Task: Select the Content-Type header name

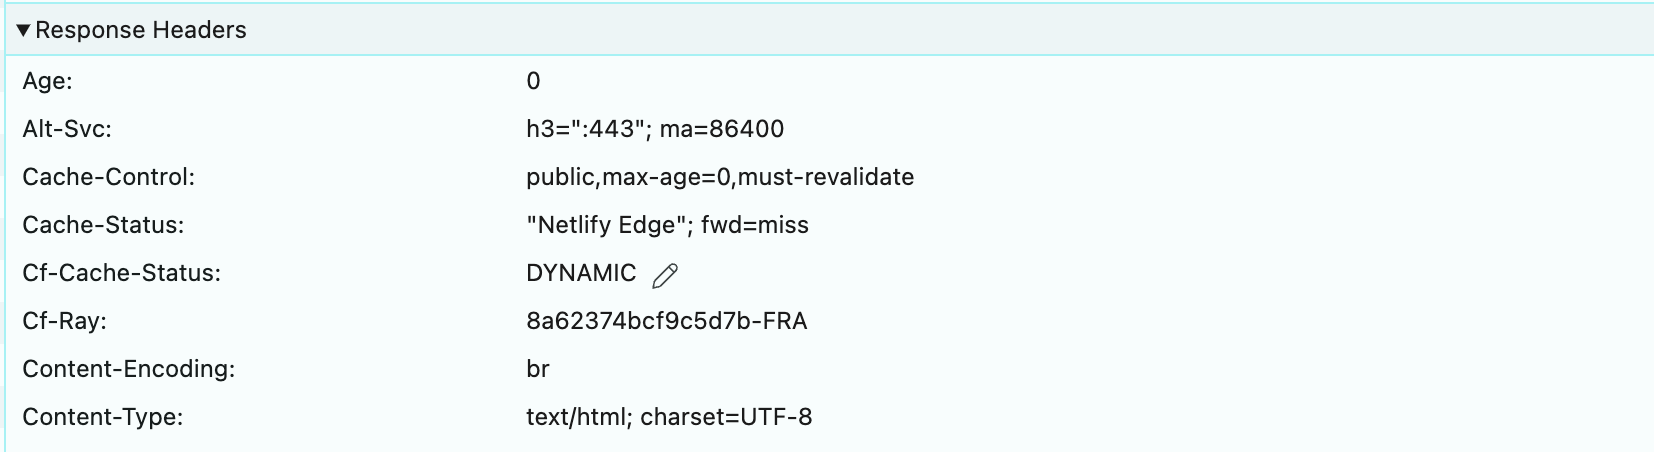Action: click(x=102, y=417)
